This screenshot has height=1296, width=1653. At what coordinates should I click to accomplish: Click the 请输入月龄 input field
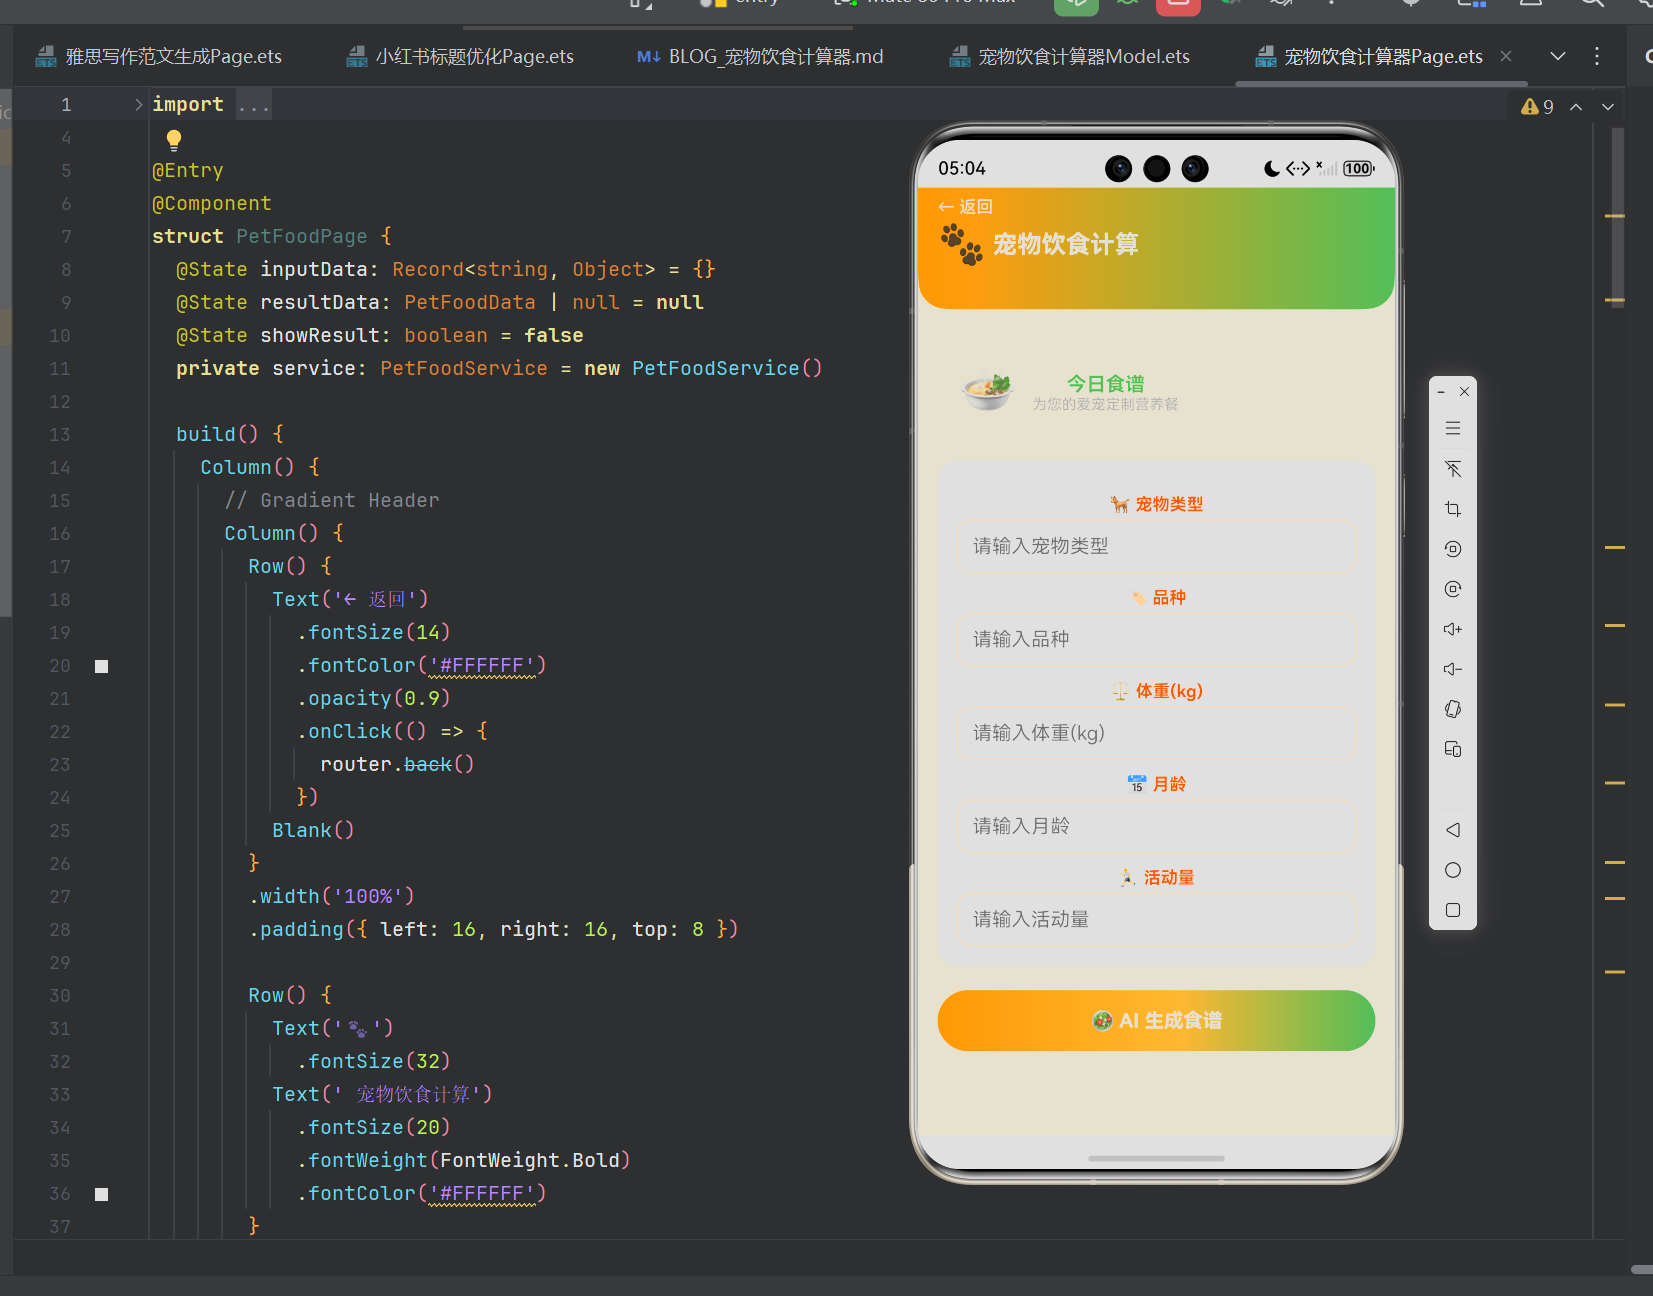tap(1156, 826)
